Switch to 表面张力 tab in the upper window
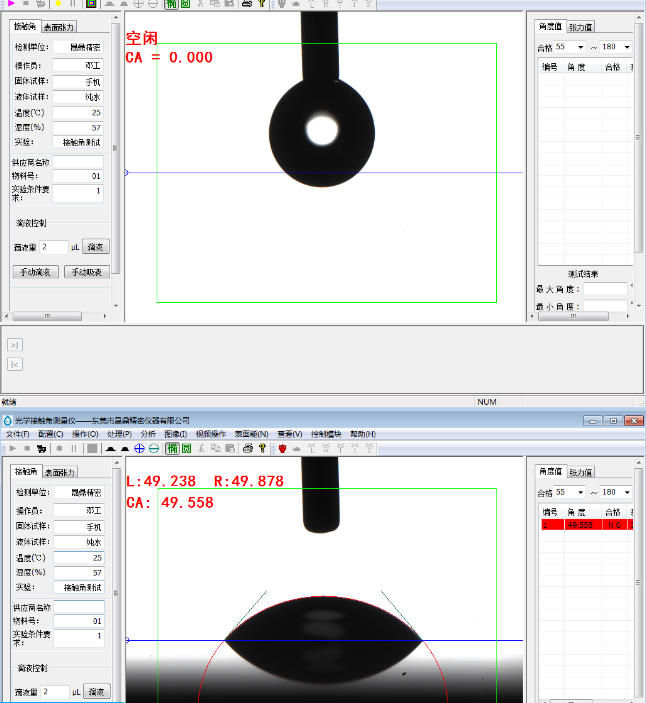Viewport: 646px width, 703px height. tap(59, 27)
